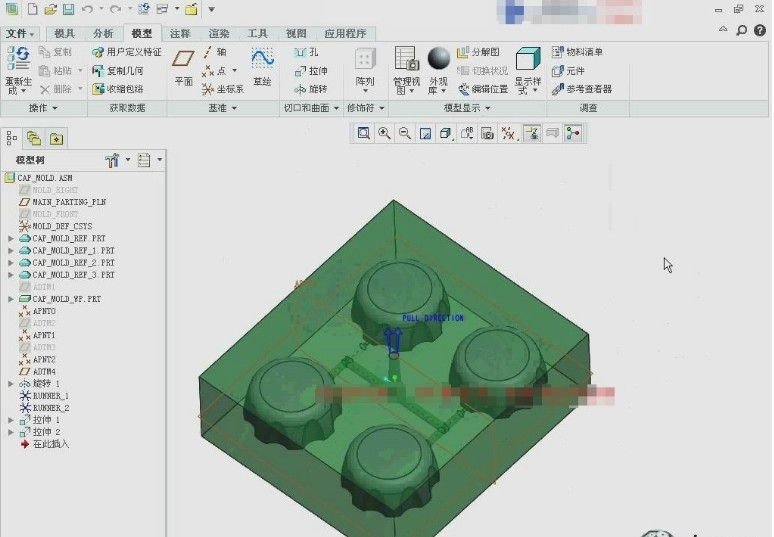Click the Regenerate (重新生成) icon

[x=18, y=59]
